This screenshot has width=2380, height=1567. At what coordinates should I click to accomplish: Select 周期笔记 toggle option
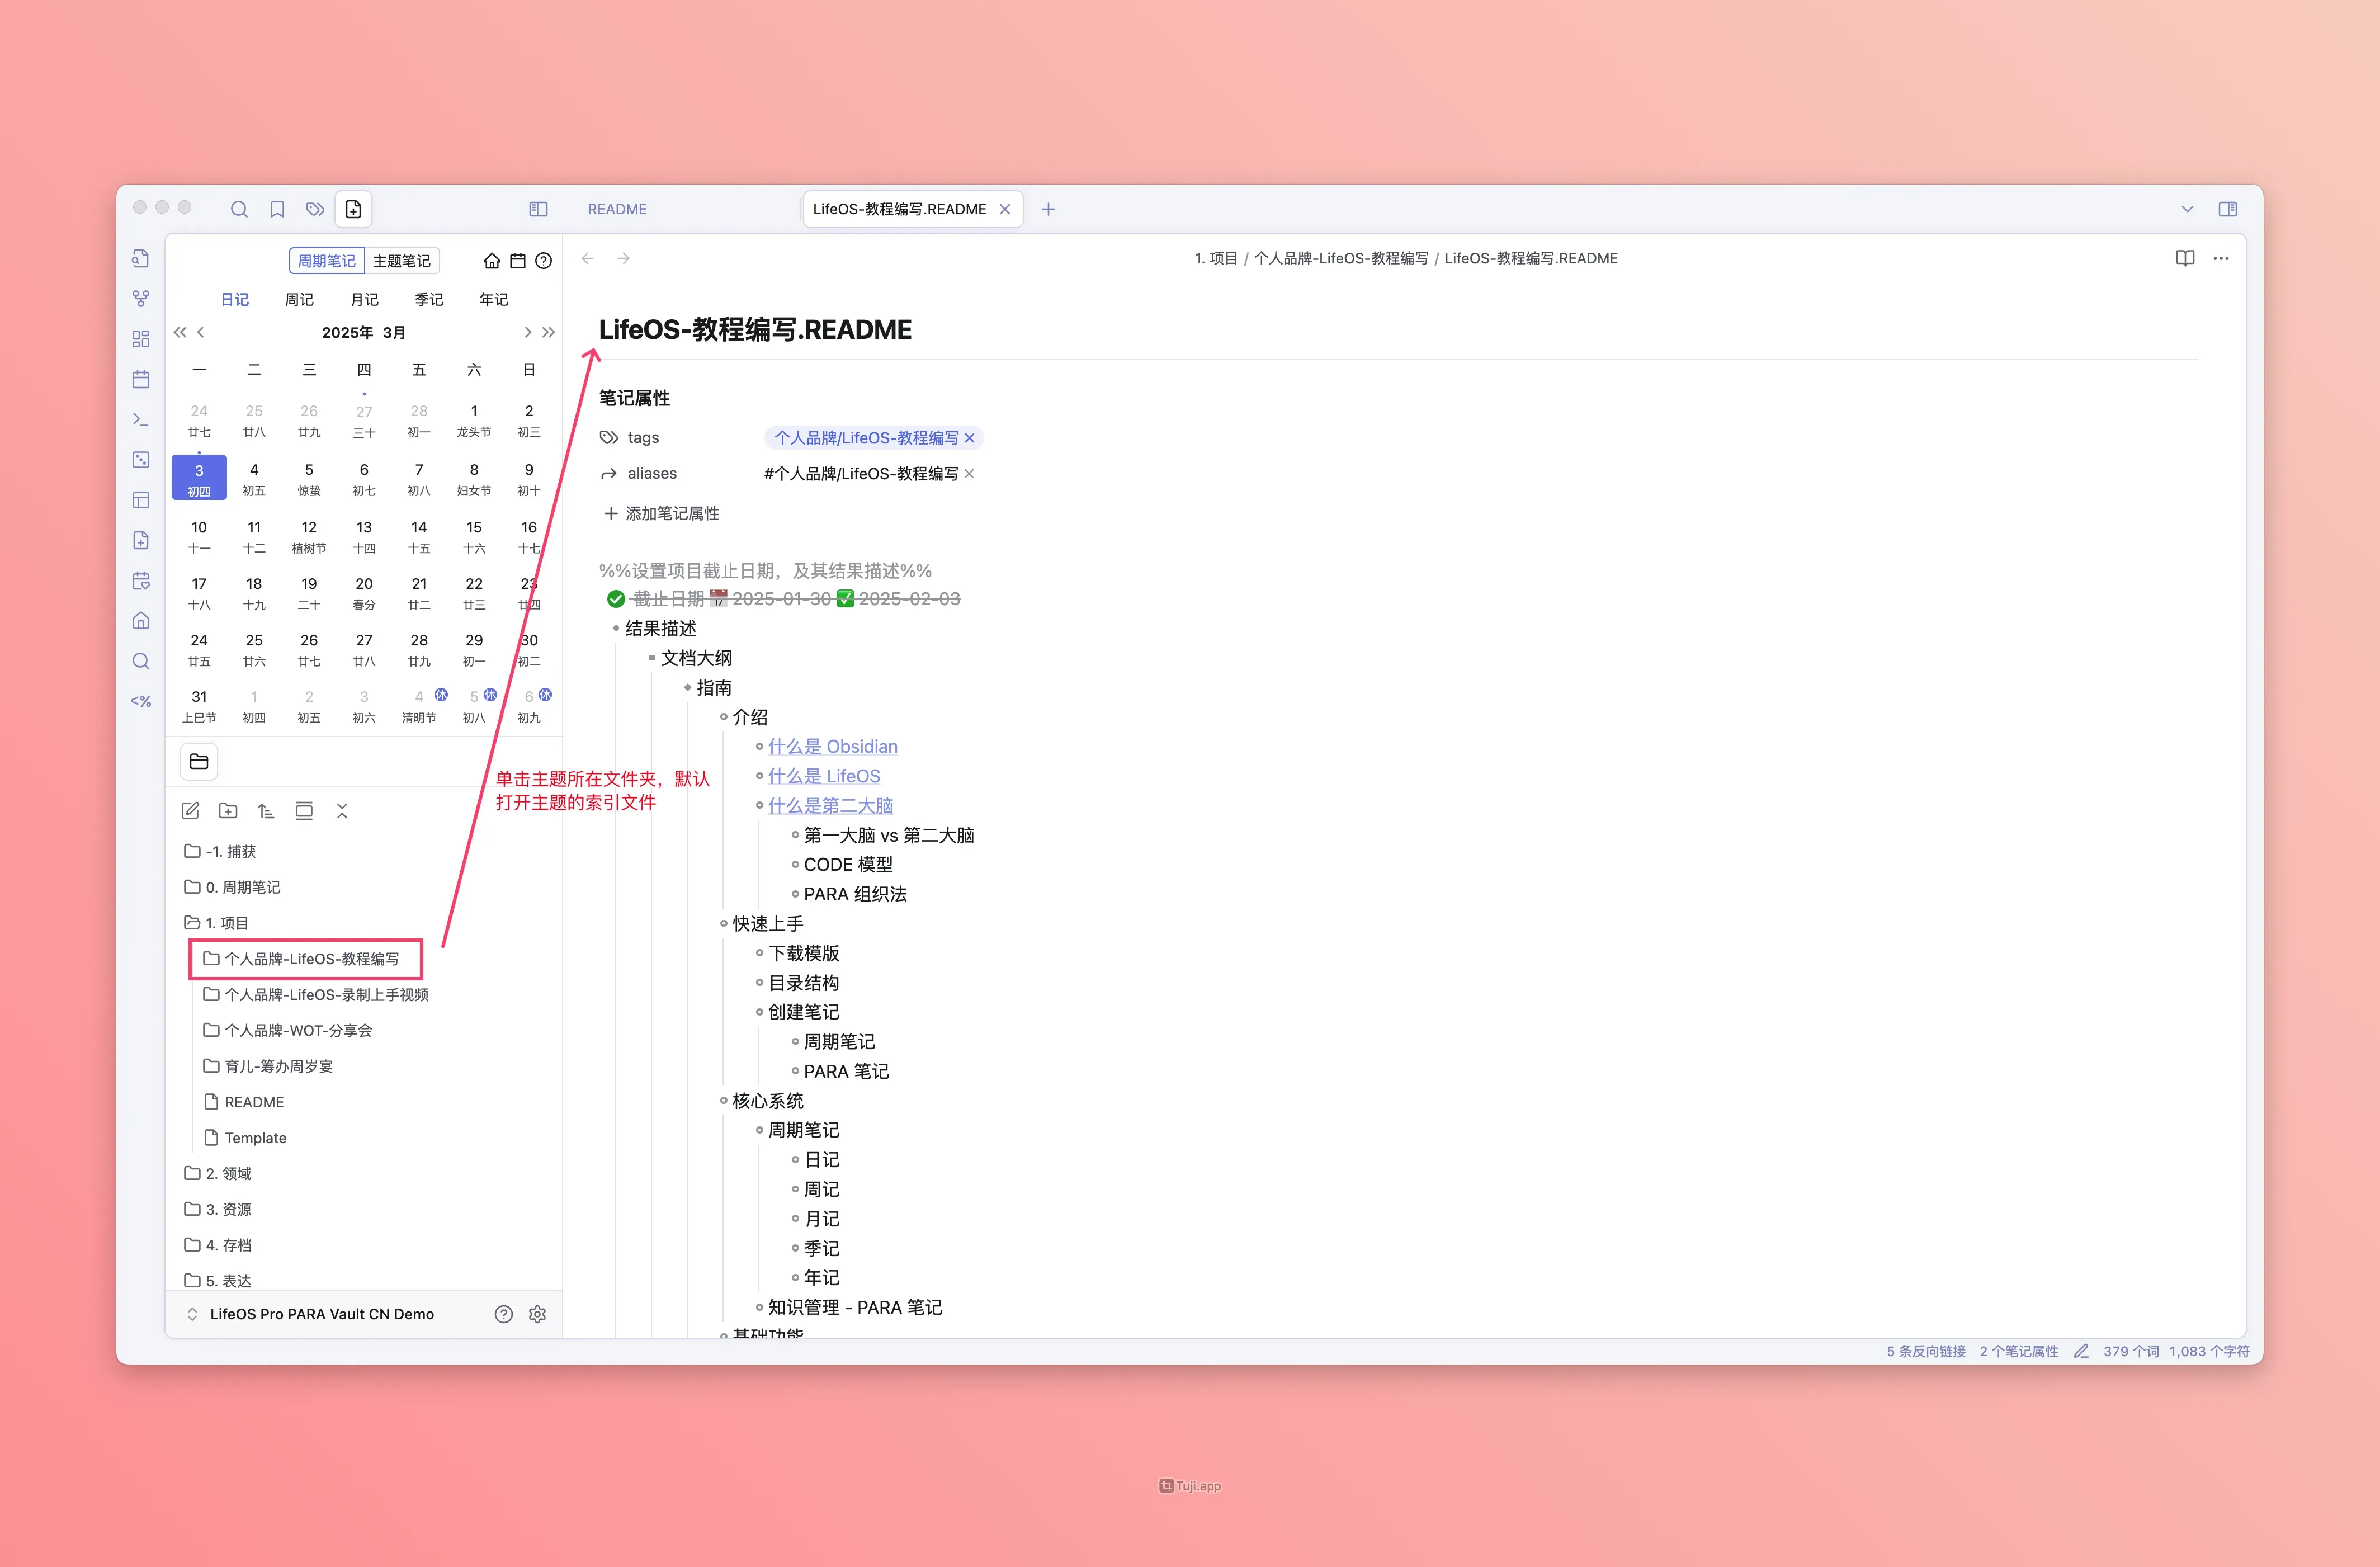[x=327, y=261]
